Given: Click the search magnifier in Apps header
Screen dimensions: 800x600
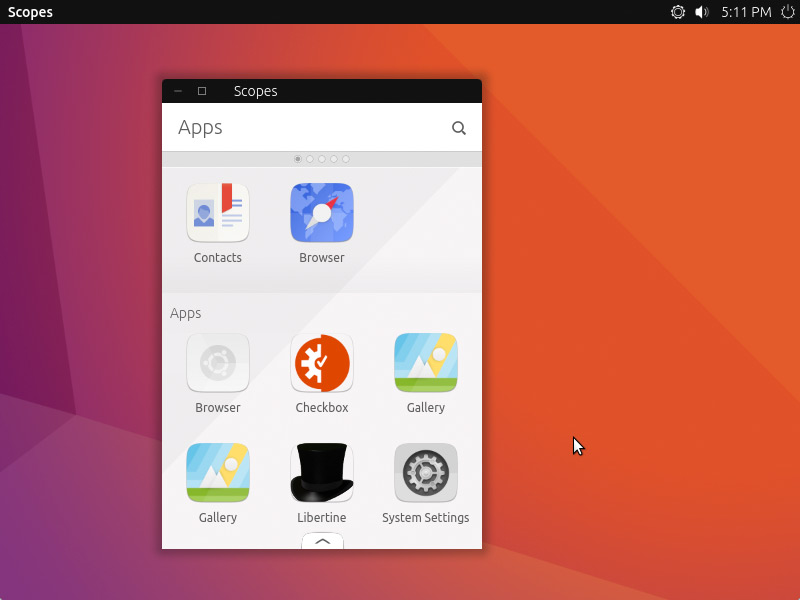Looking at the screenshot, I should tap(459, 128).
